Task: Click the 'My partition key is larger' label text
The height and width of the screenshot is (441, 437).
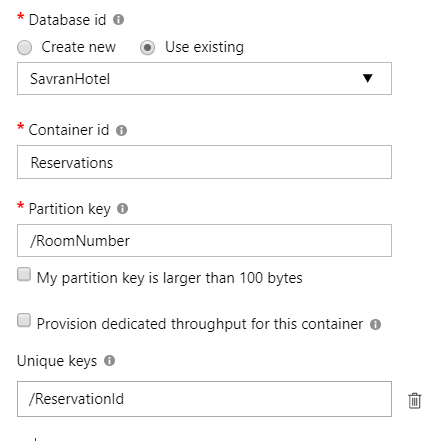Action: (x=169, y=278)
